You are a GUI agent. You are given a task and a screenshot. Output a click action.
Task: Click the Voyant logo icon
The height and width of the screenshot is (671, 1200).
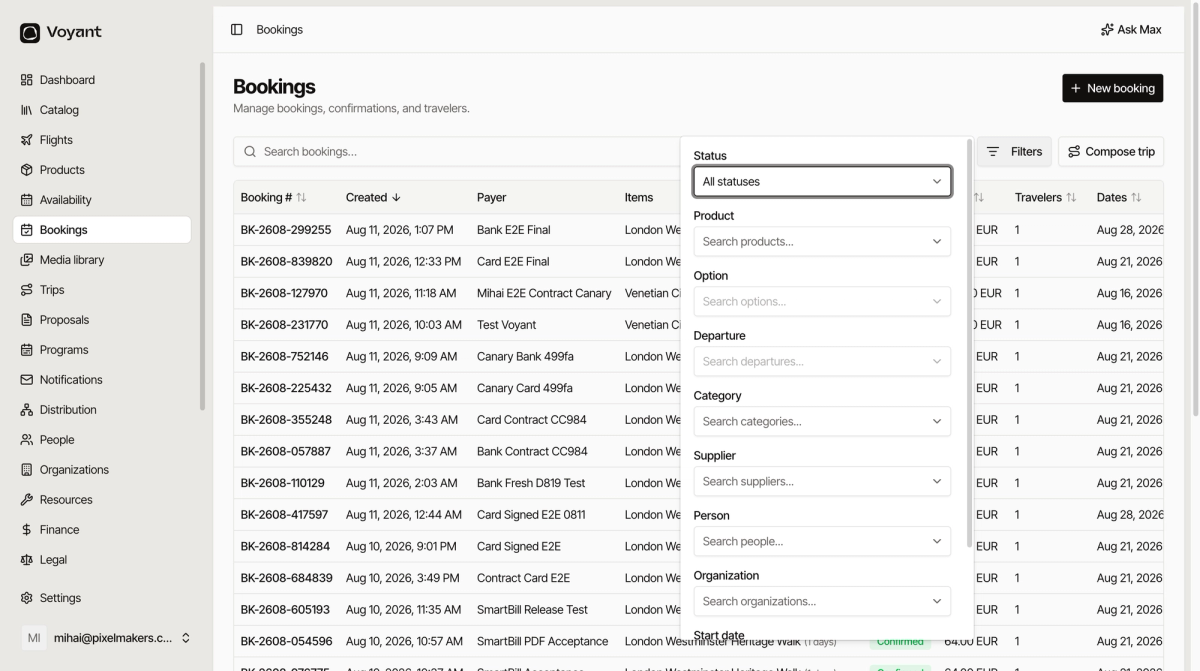pos(30,33)
